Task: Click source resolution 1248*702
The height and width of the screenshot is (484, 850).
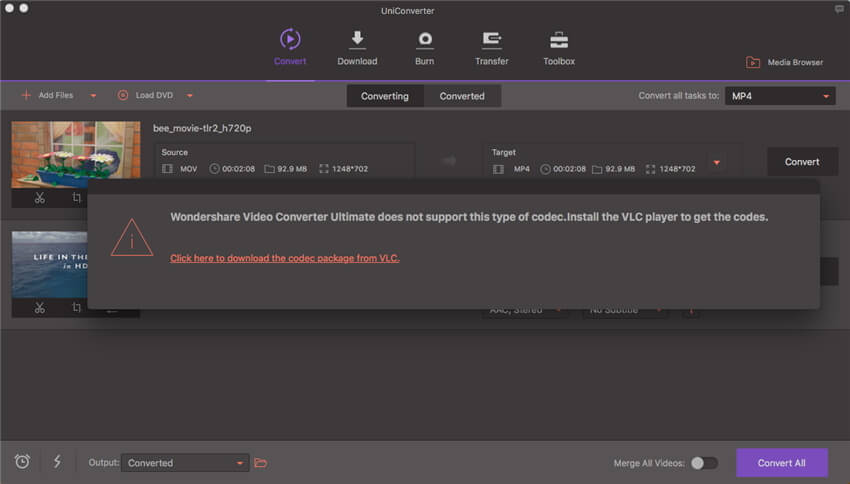Action: pos(350,169)
